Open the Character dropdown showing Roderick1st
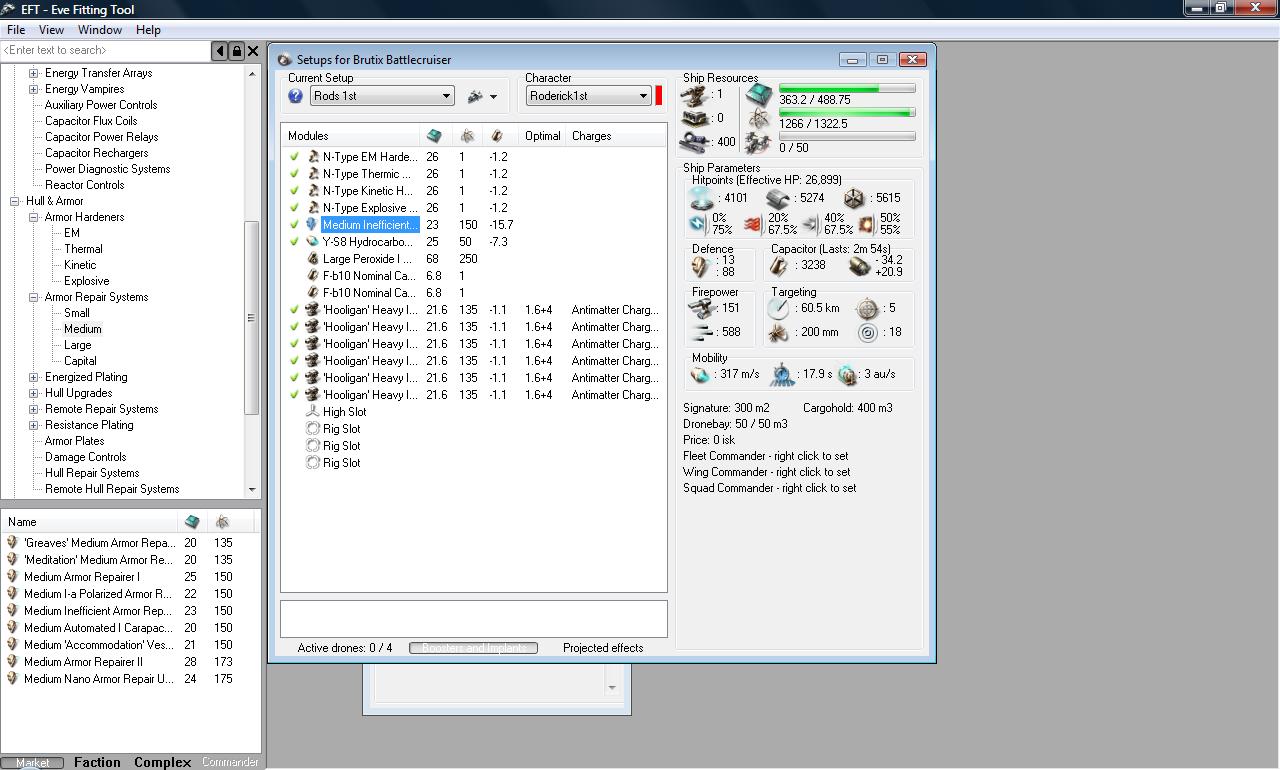 point(589,96)
